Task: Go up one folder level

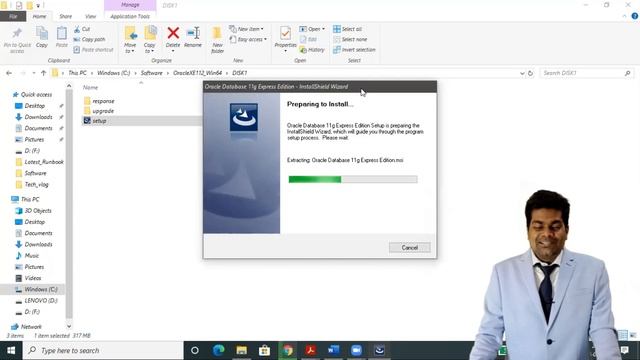Action: 43,73
